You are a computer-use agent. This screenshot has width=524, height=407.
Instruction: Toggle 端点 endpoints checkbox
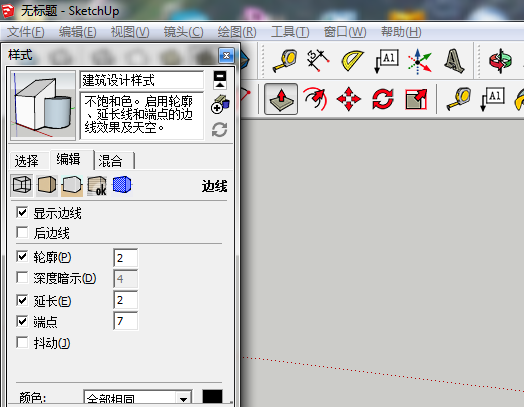click(22, 321)
